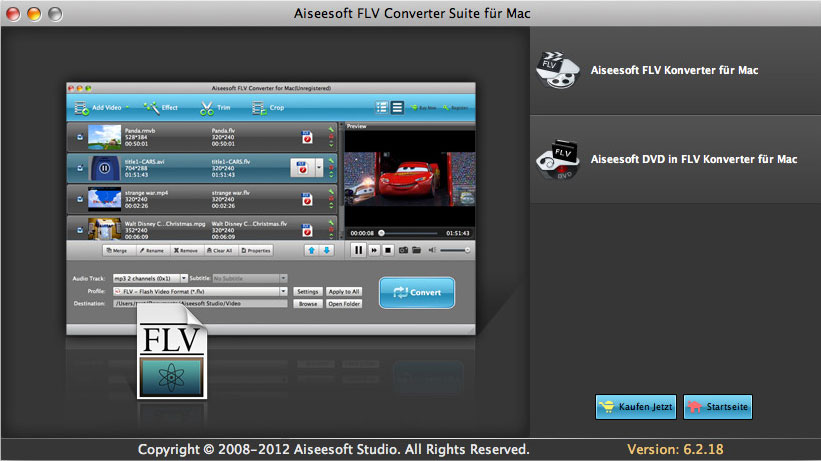Click the snapshot camera icon
821x461 pixels.
click(402, 250)
